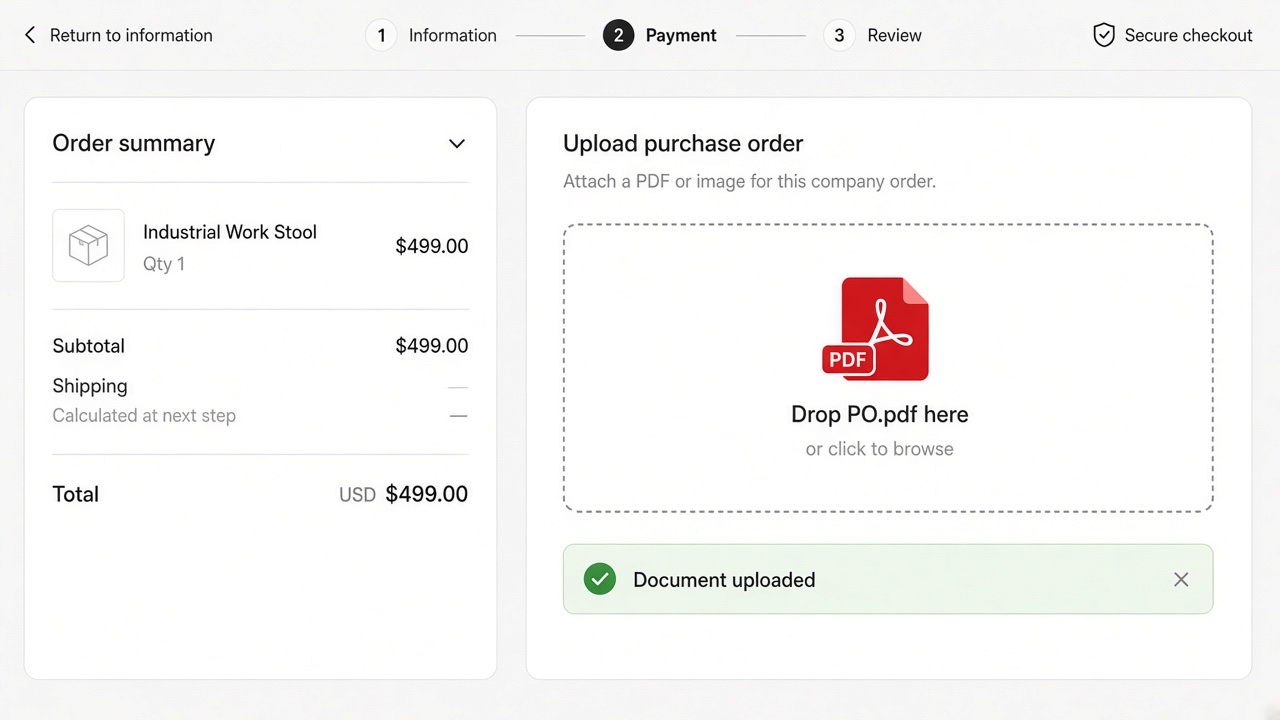Click step 3 number circle

[839, 35]
